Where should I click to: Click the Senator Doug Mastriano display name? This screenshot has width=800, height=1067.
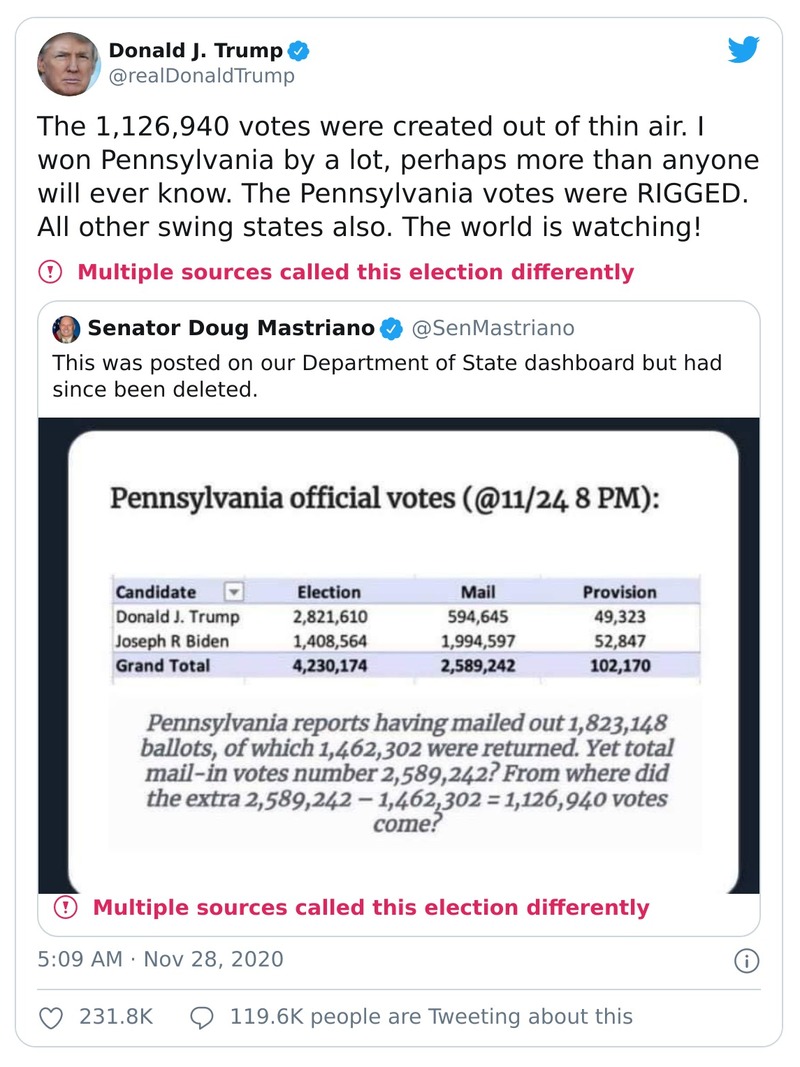click(231, 328)
